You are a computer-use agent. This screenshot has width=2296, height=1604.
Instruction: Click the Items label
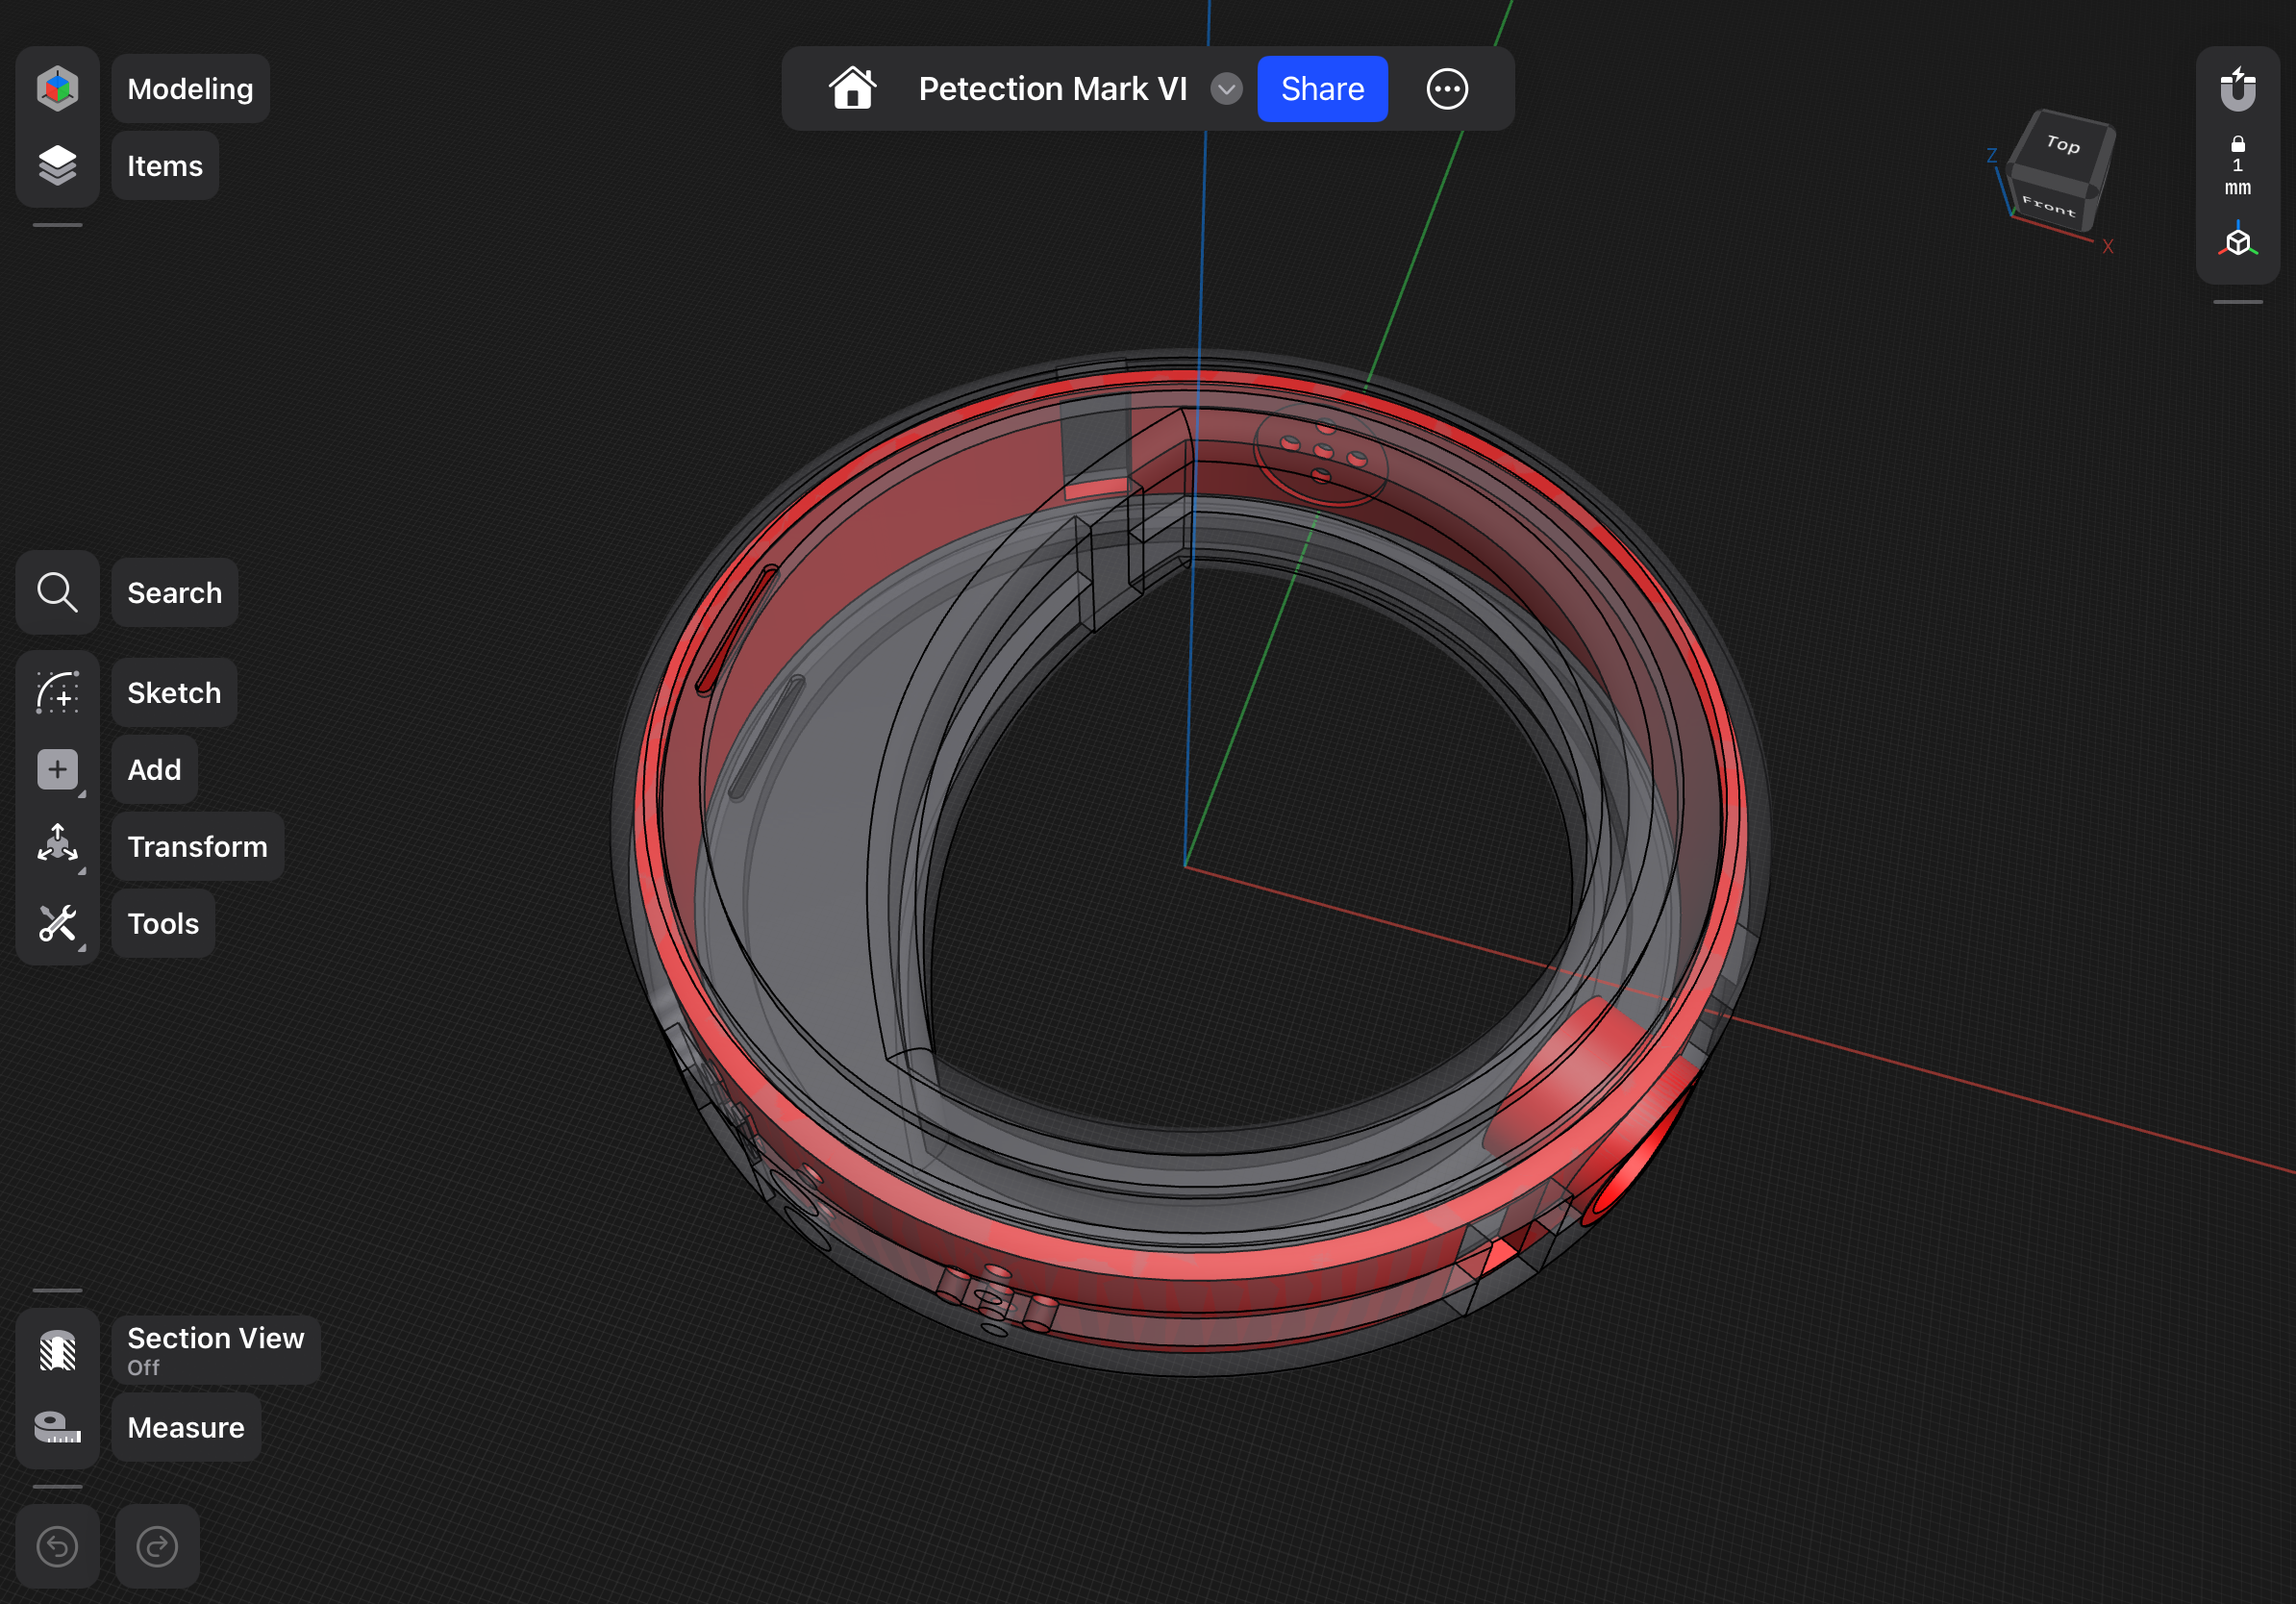(x=165, y=166)
